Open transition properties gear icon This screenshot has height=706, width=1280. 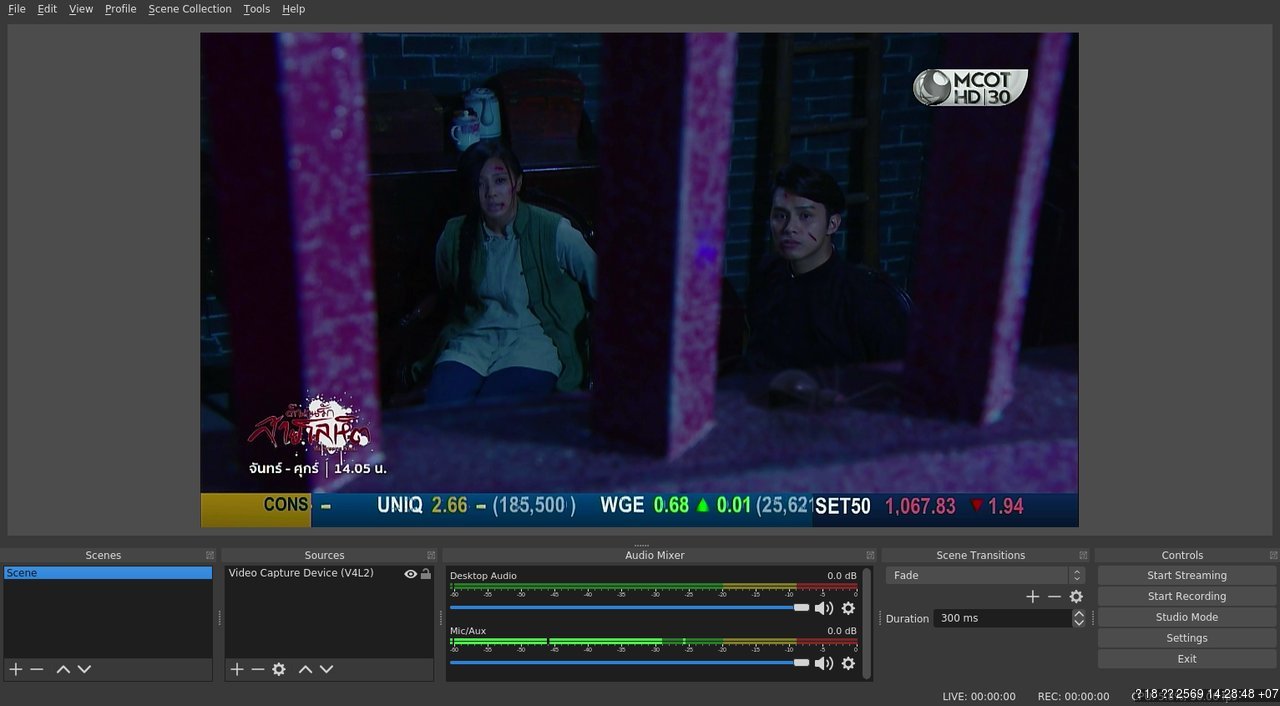(x=1076, y=596)
